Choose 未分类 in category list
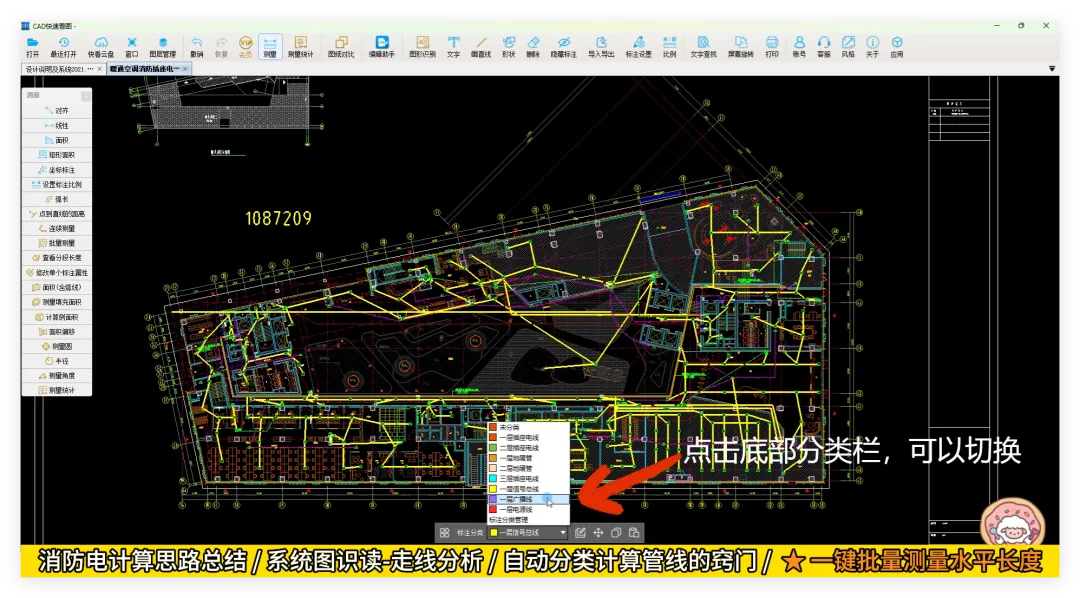This screenshot has height=598, width=1080. point(528,427)
